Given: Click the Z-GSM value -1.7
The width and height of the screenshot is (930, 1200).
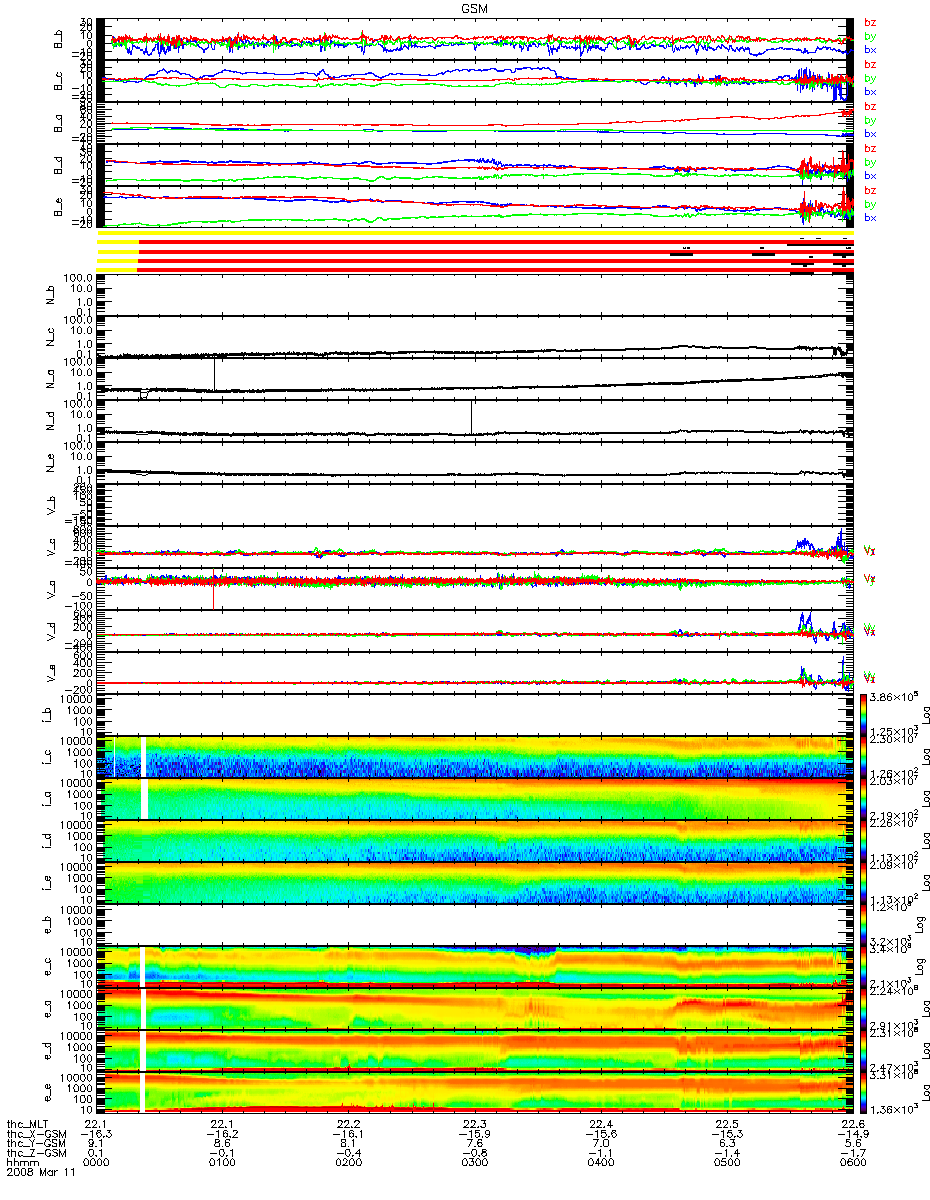Looking at the screenshot, I should [x=852, y=1153].
